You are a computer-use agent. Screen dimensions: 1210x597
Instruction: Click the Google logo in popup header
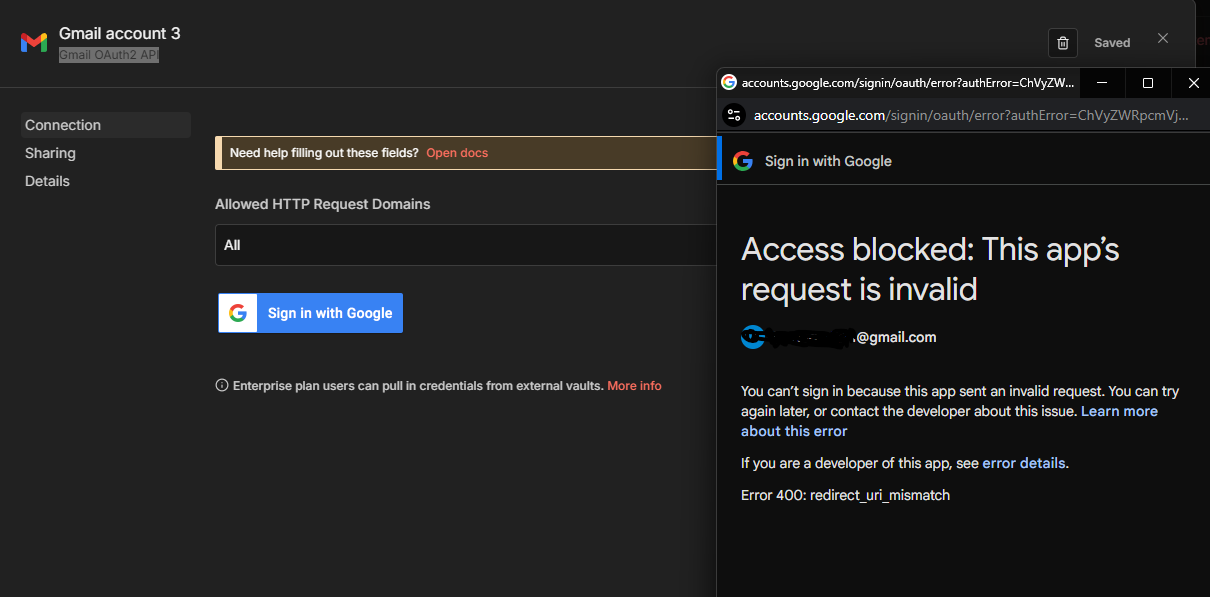(742, 161)
